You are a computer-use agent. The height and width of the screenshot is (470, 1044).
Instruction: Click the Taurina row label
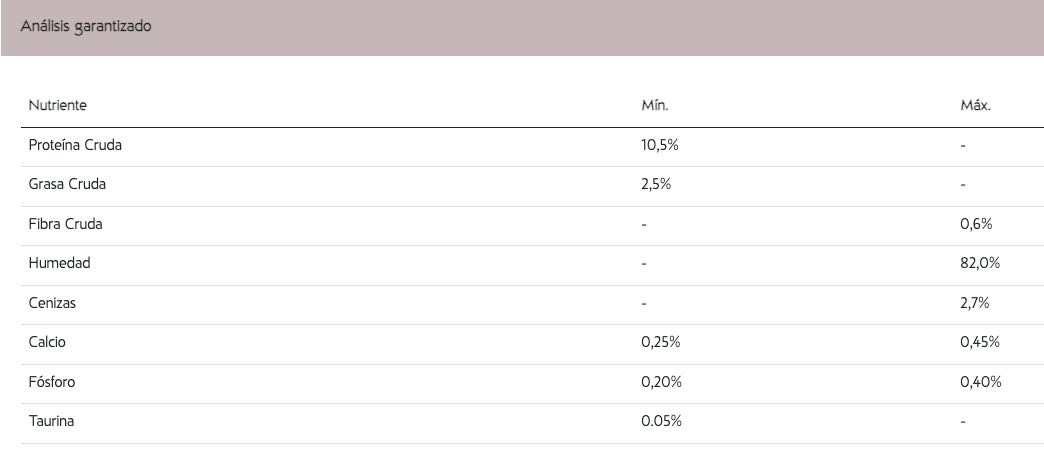[51, 421]
